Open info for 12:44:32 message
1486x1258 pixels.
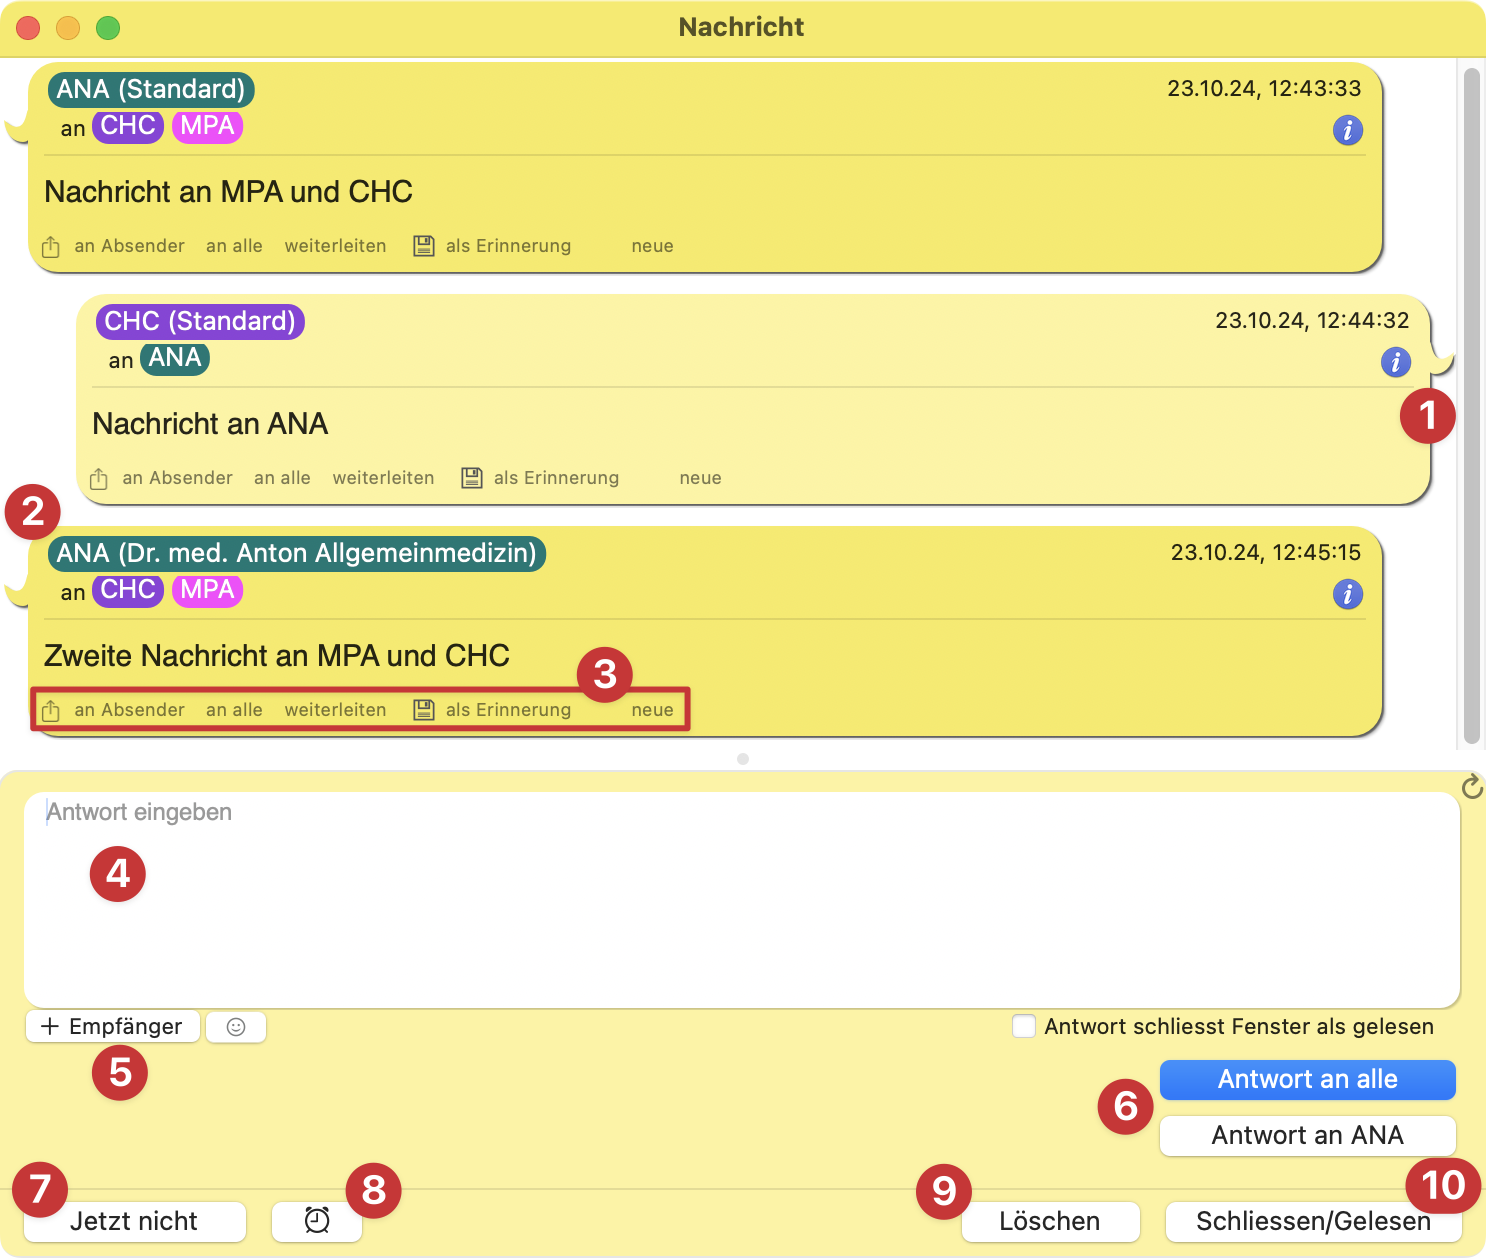tap(1396, 362)
